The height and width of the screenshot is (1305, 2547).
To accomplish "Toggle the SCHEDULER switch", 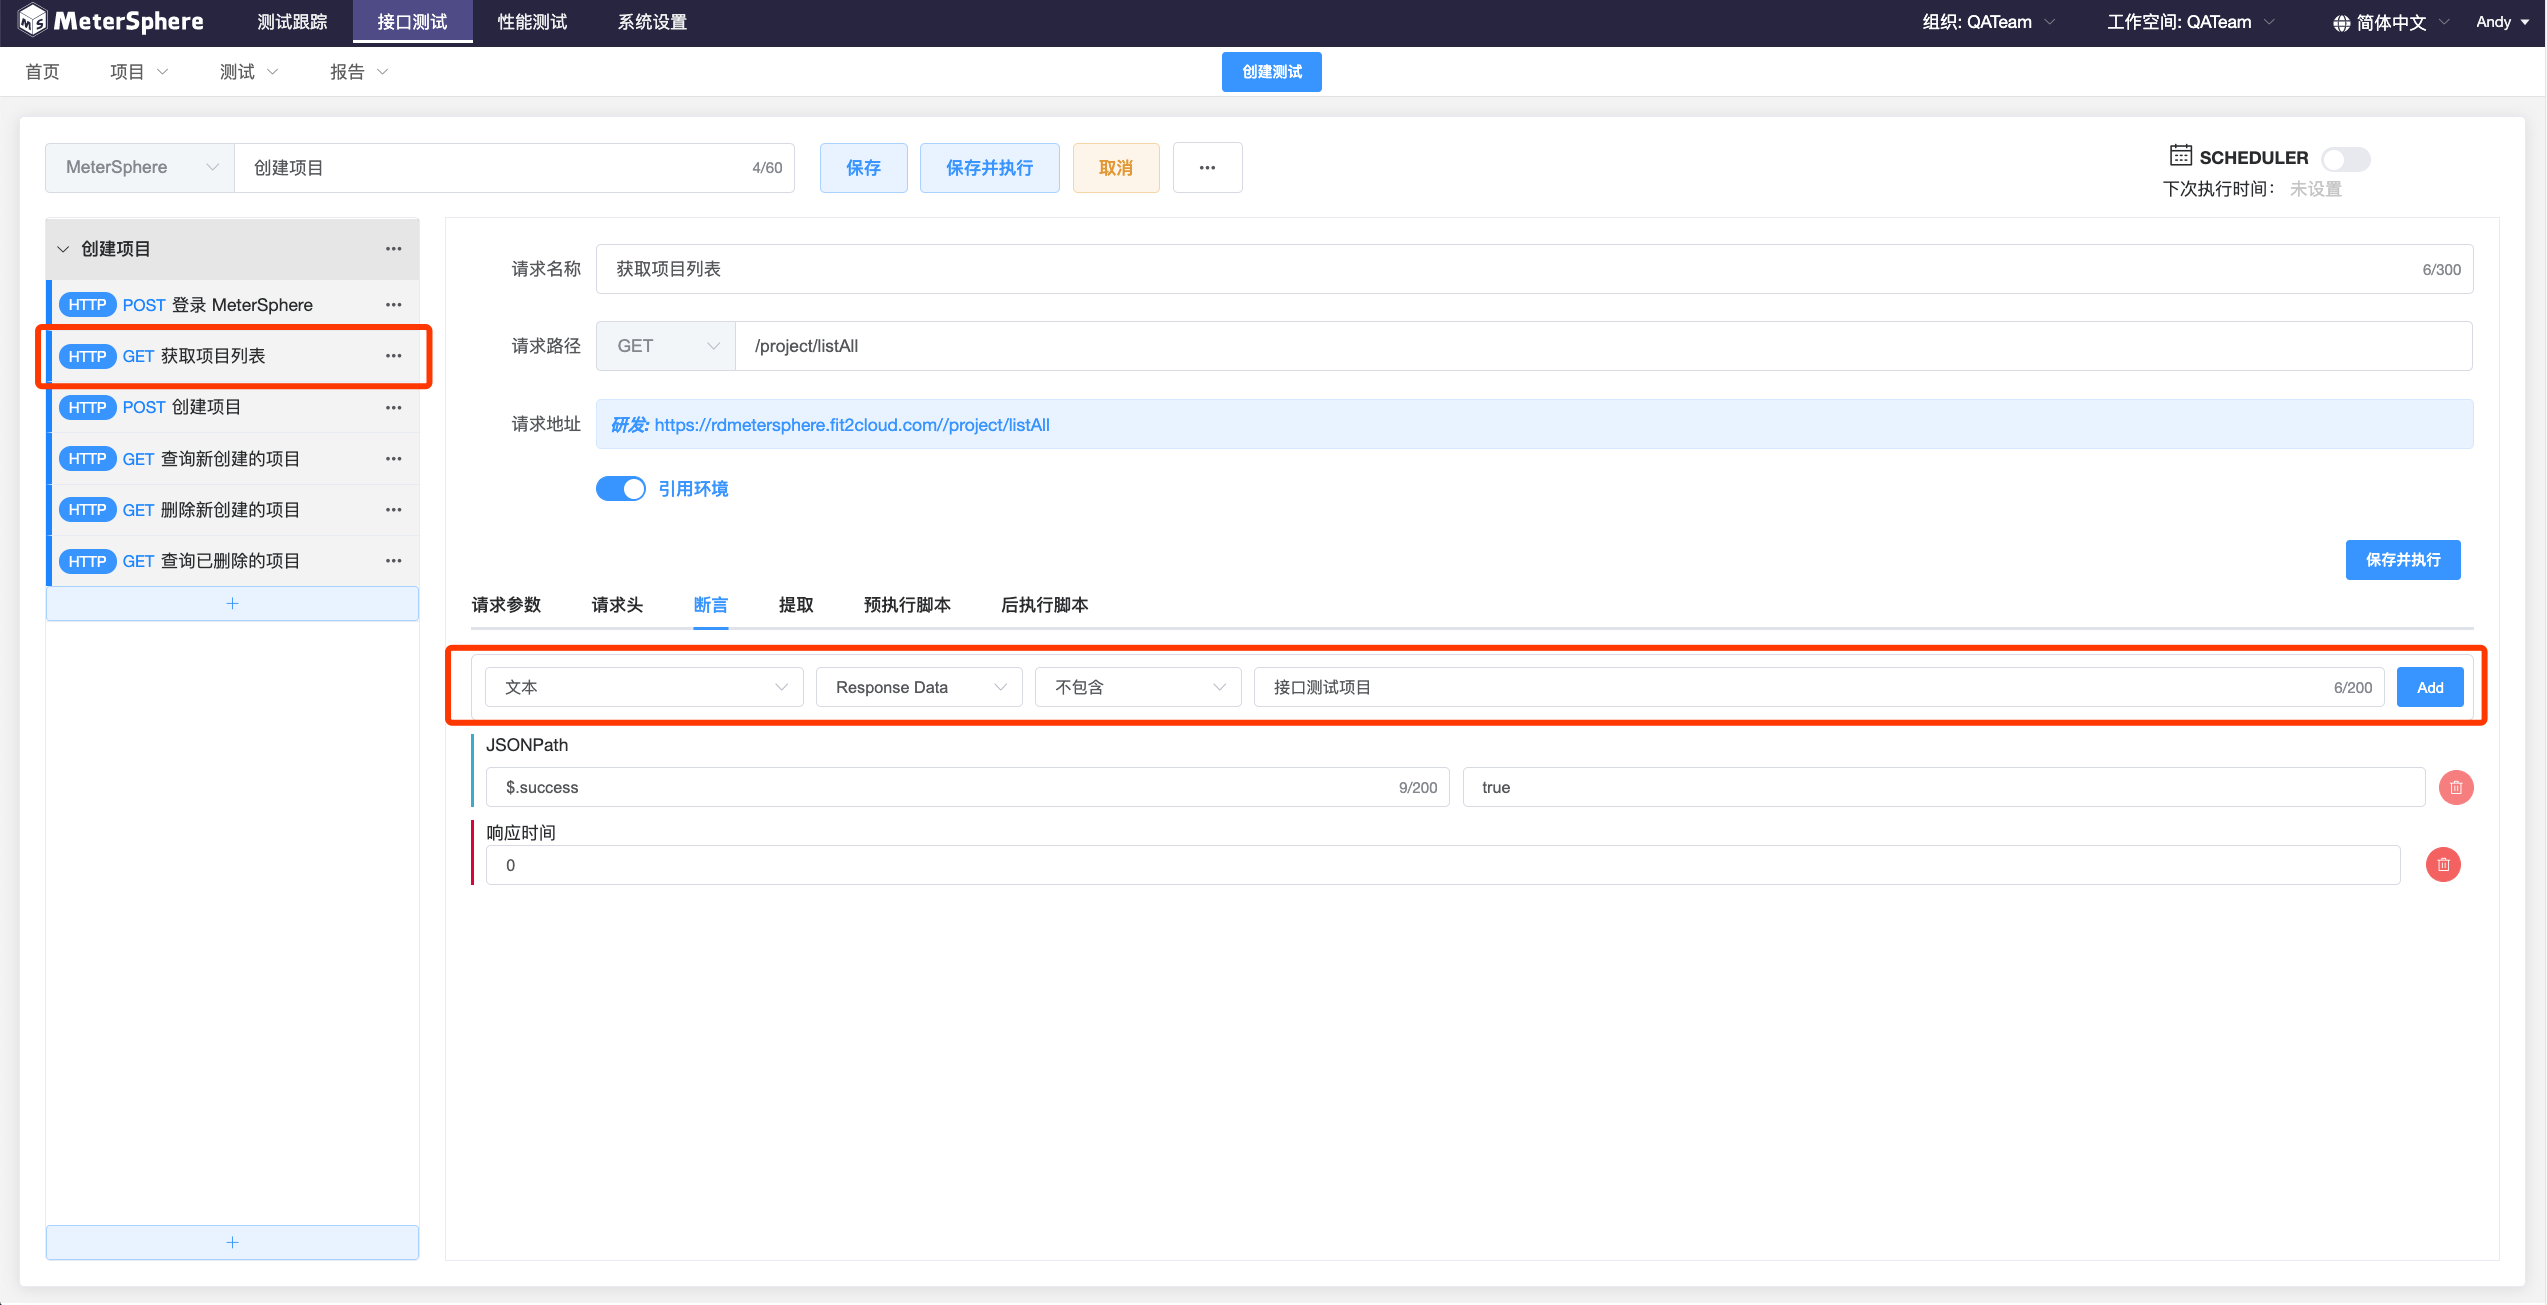I will [2344, 158].
